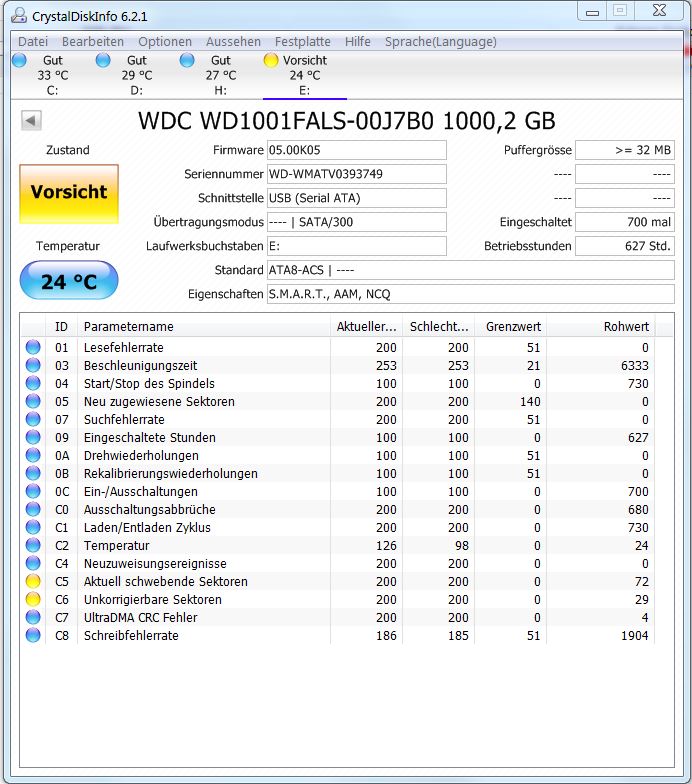Click the Grenzwert column header
The width and height of the screenshot is (692, 784).
click(x=511, y=326)
